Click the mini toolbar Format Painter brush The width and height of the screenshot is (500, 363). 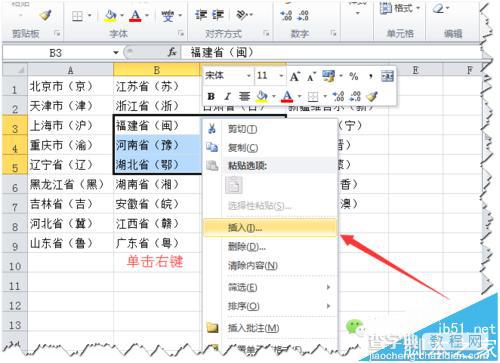coord(372,96)
